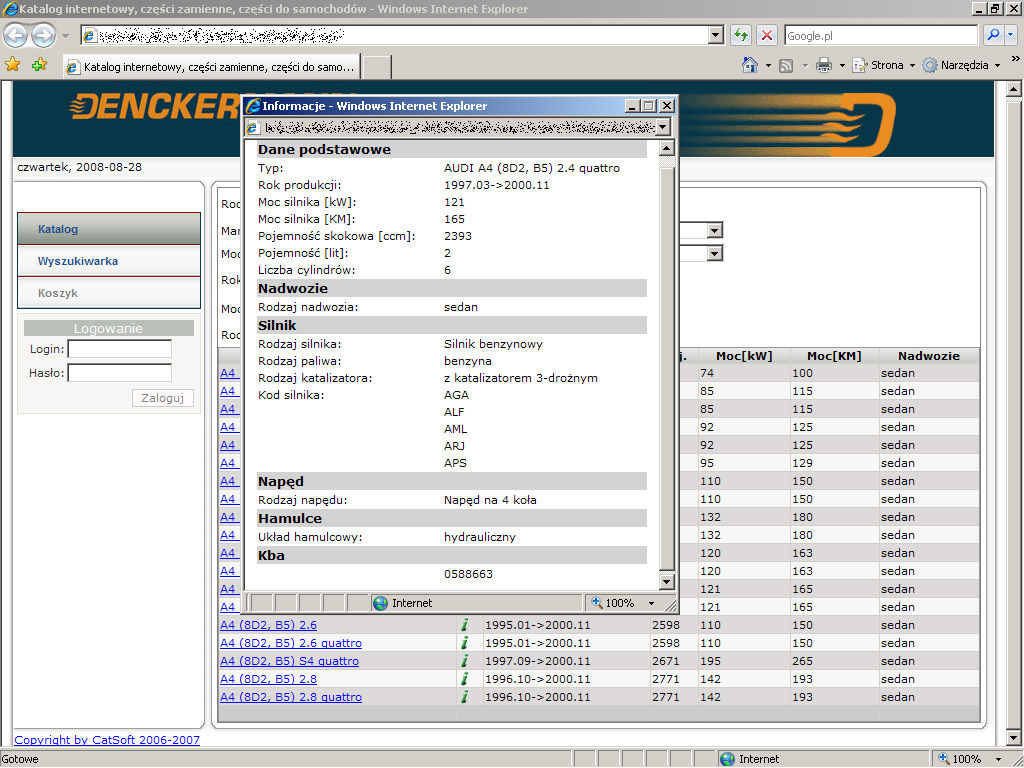Viewport: 1024px width, 768px height.
Task: Click the Moc[KM] column header
Action: [834, 356]
